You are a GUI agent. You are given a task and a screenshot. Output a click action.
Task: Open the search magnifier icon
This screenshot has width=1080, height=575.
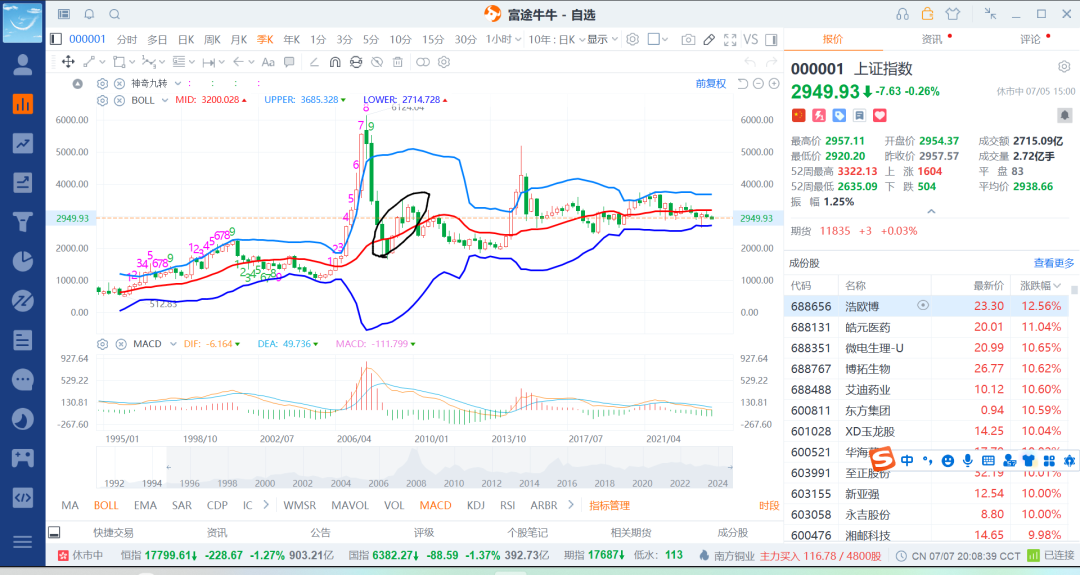[114, 14]
